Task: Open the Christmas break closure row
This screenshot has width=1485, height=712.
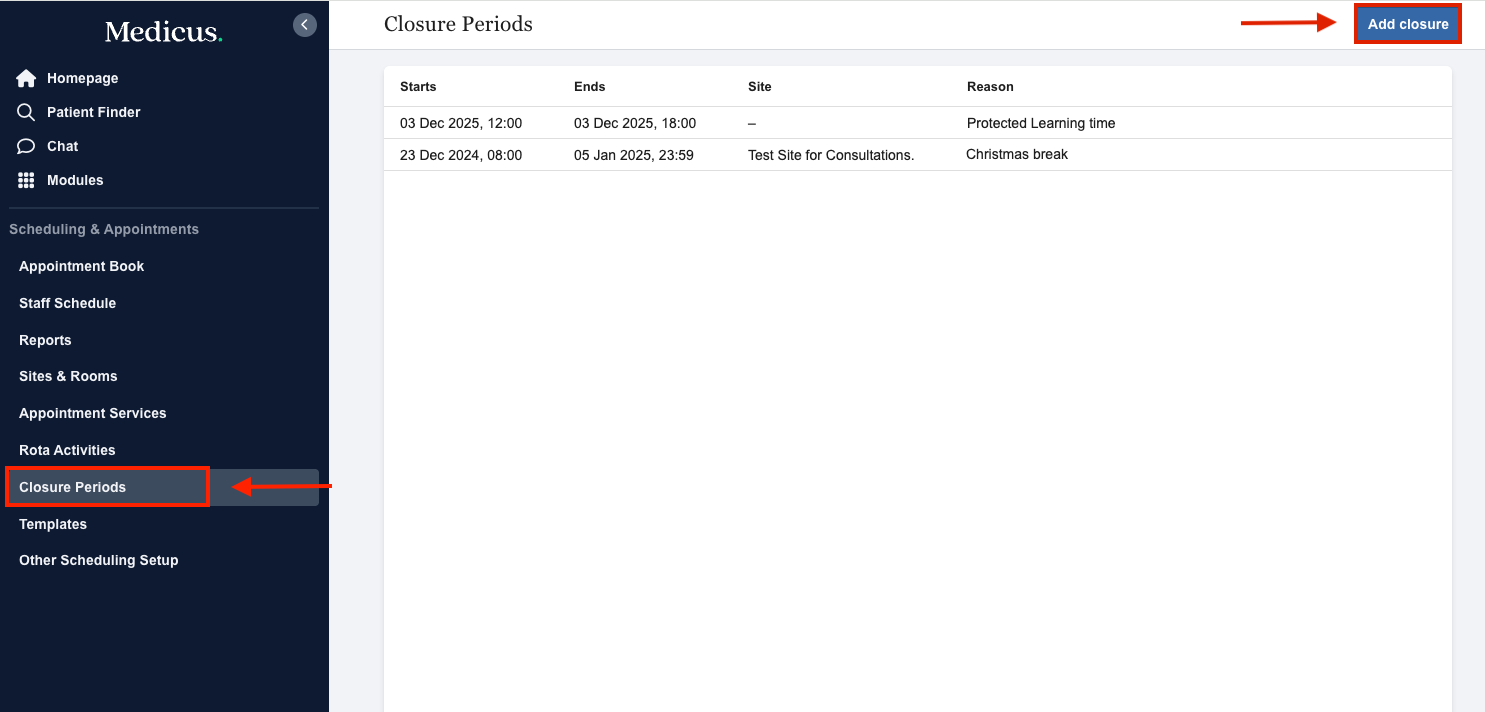Action: (1016, 155)
